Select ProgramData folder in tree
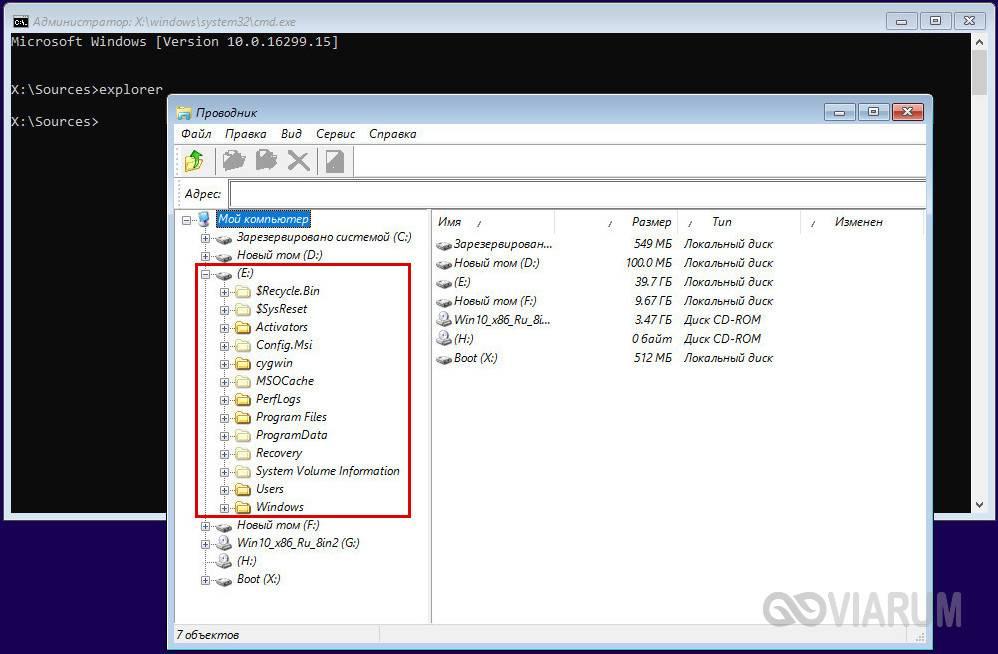Image resolution: width=998 pixels, height=654 pixels. click(x=292, y=435)
